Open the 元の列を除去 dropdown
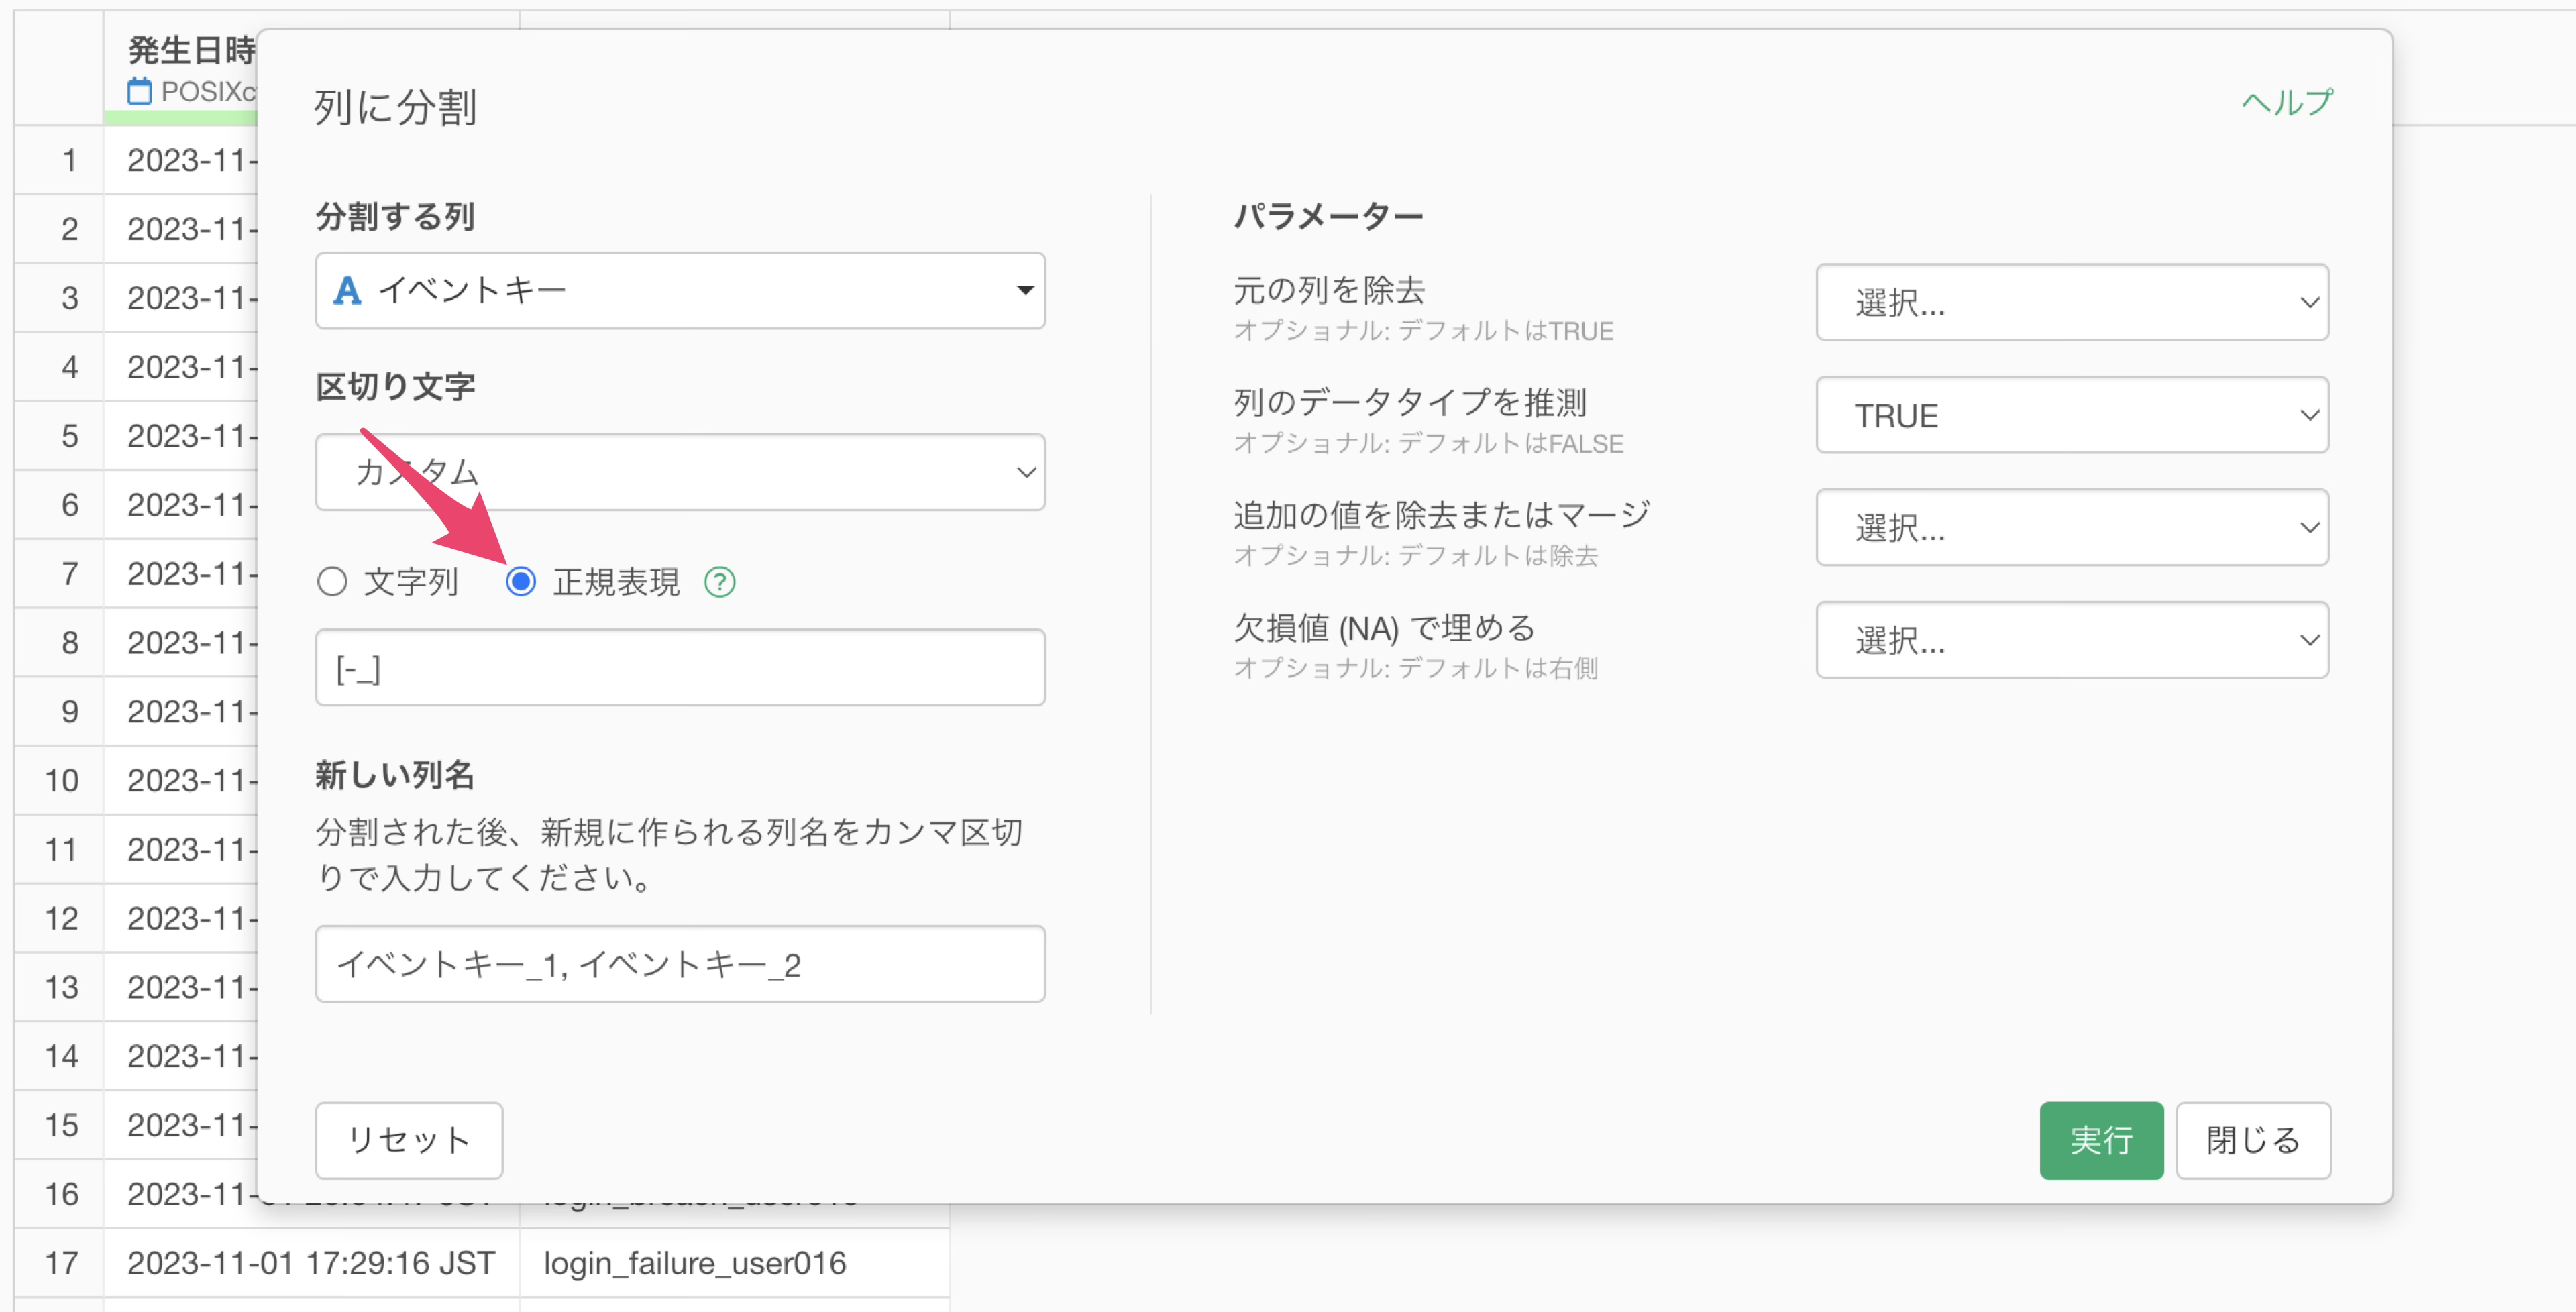2576x1312 pixels. click(x=2071, y=303)
